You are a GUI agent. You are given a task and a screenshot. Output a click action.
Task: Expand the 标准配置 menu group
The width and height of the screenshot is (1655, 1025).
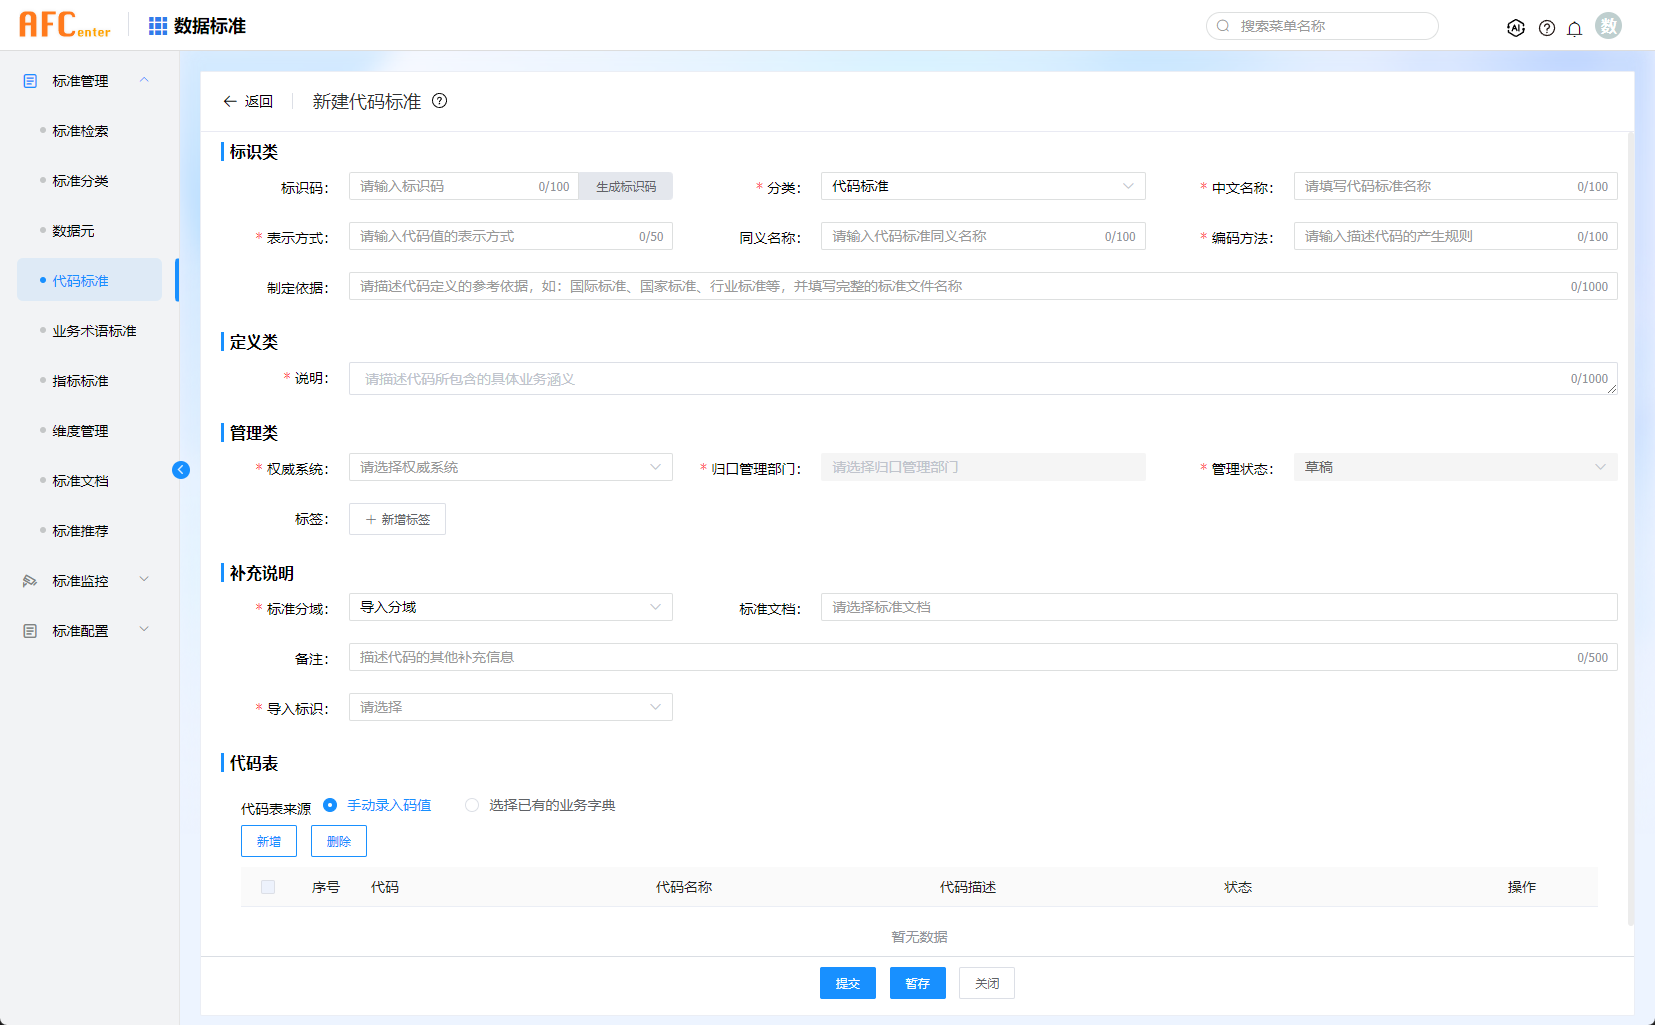(x=144, y=630)
